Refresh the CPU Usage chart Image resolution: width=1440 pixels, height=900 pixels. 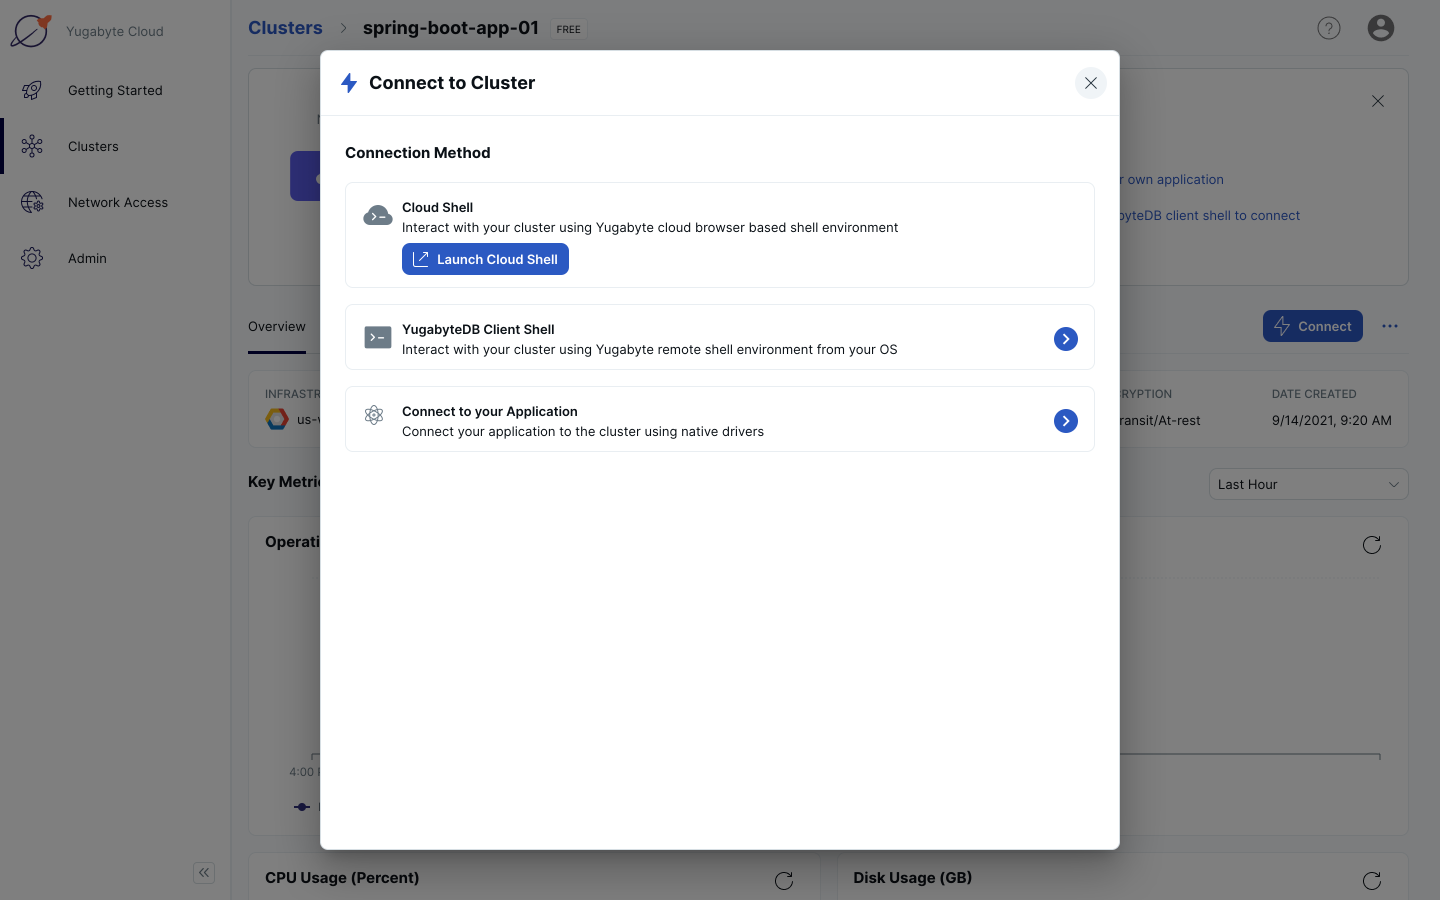click(x=784, y=880)
